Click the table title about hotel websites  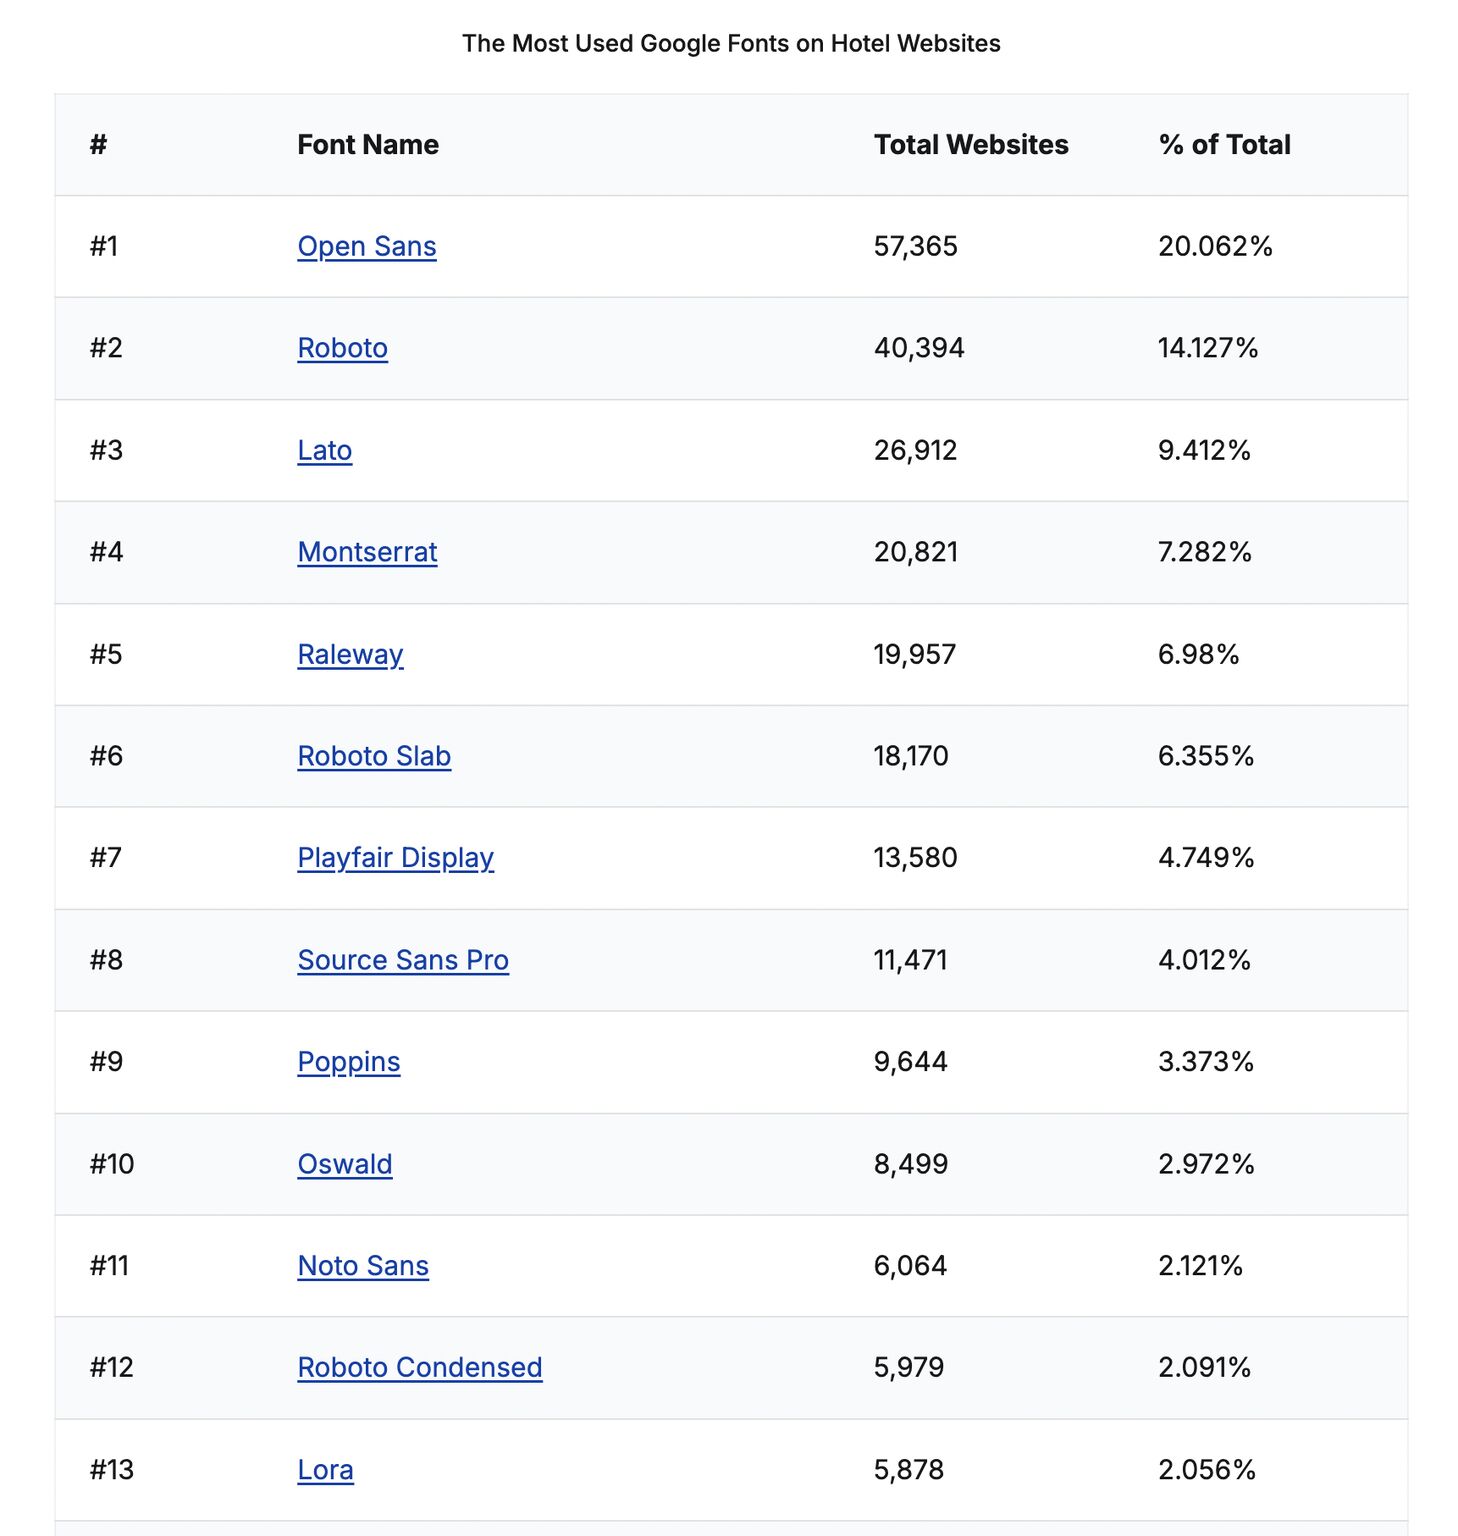click(731, 44)
